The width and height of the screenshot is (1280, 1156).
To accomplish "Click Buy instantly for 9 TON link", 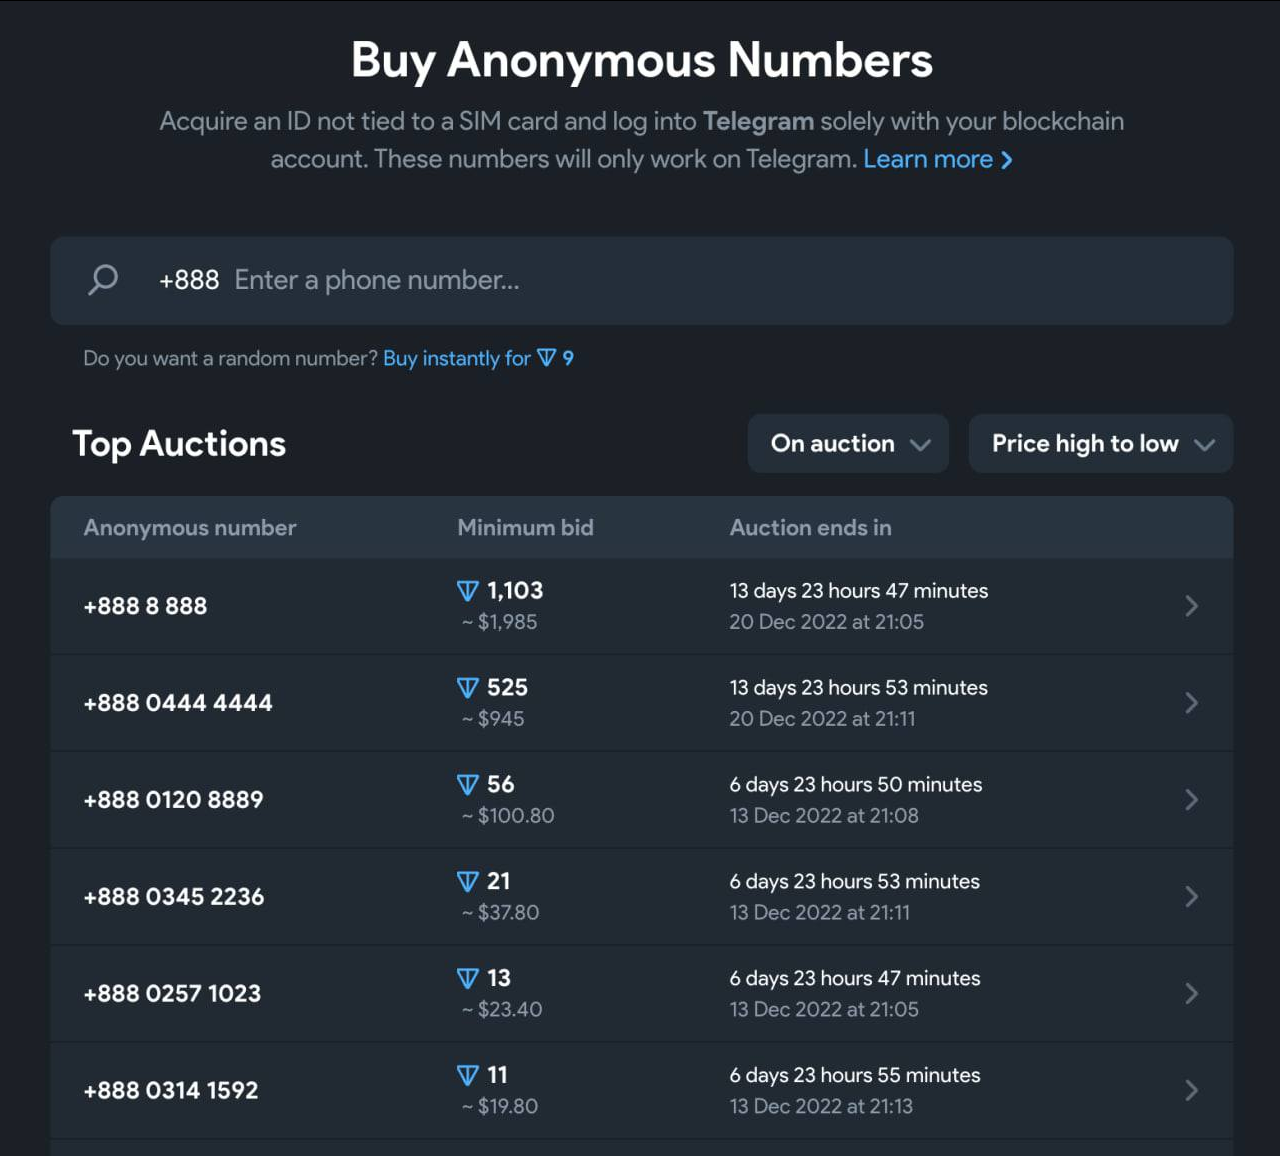I will click(478, 359).
